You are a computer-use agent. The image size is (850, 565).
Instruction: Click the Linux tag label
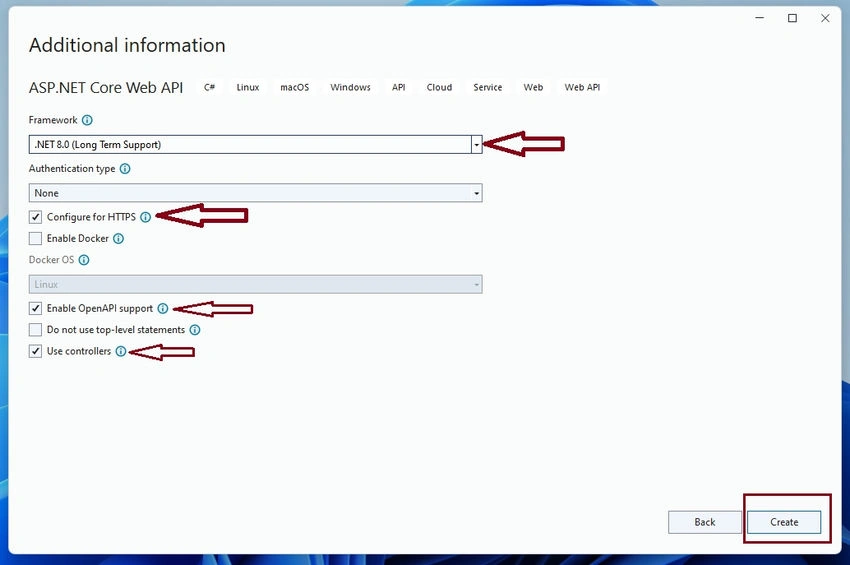click(248, 87)
